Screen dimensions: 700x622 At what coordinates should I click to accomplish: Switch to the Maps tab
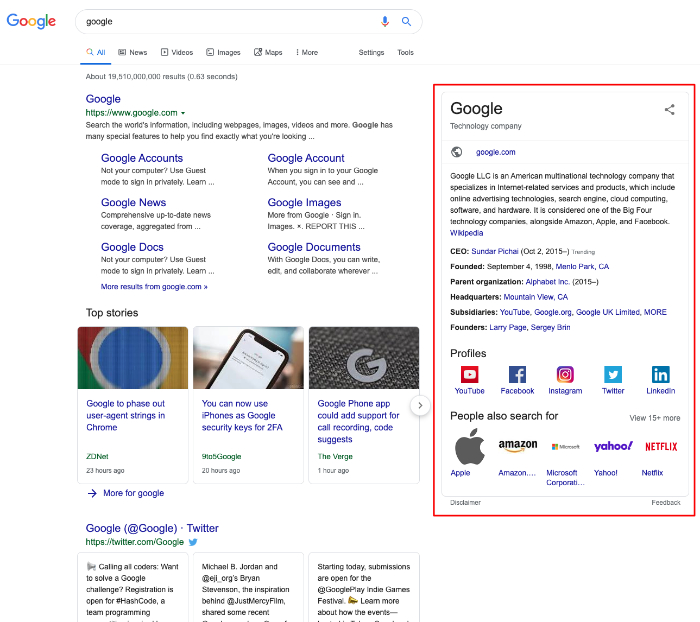pyautogui.click(x=268, y=52)
